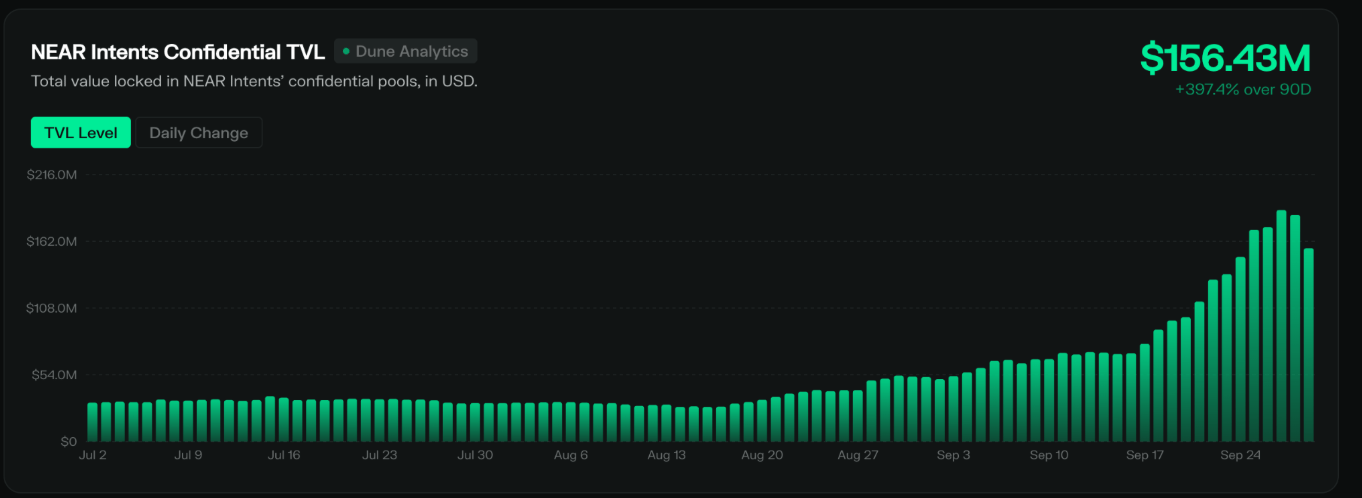Click the Sep 3 x-axis label
Viewport: 1362px width, 498px height.
click(953, 455)
